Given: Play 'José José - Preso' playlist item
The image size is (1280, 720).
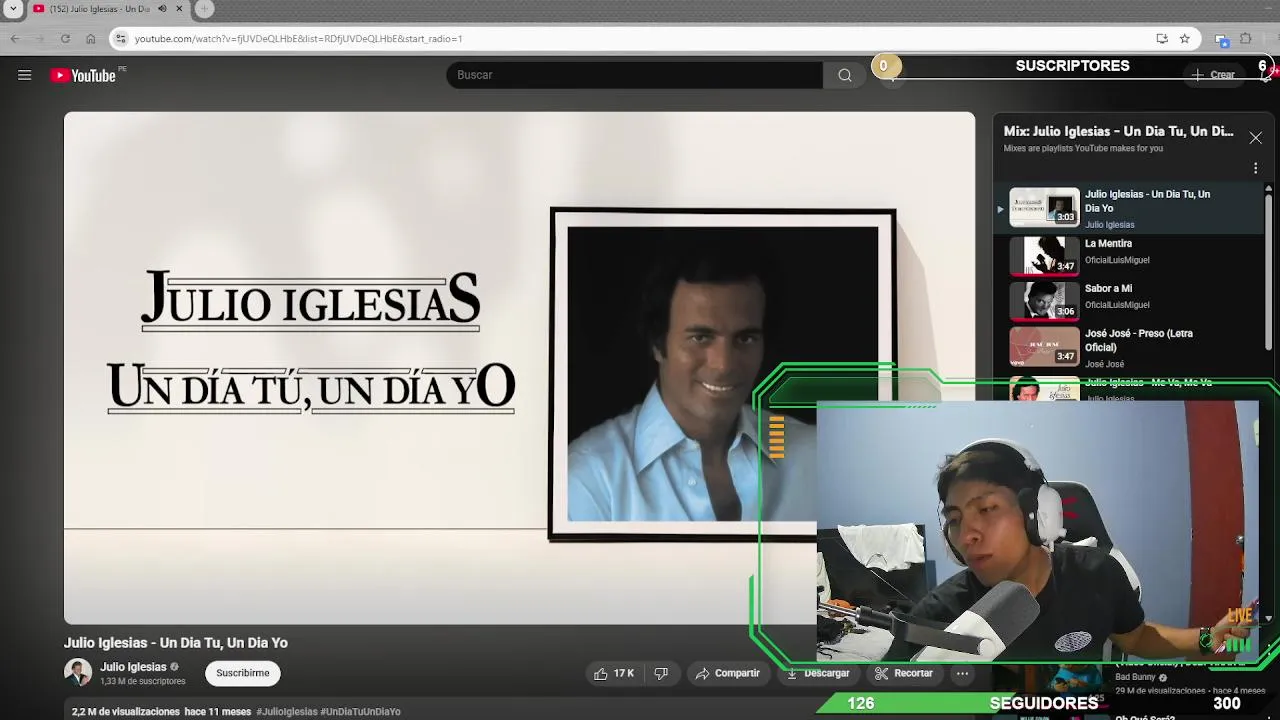Looking at the screenshot, I should (x=1128, y=348).
